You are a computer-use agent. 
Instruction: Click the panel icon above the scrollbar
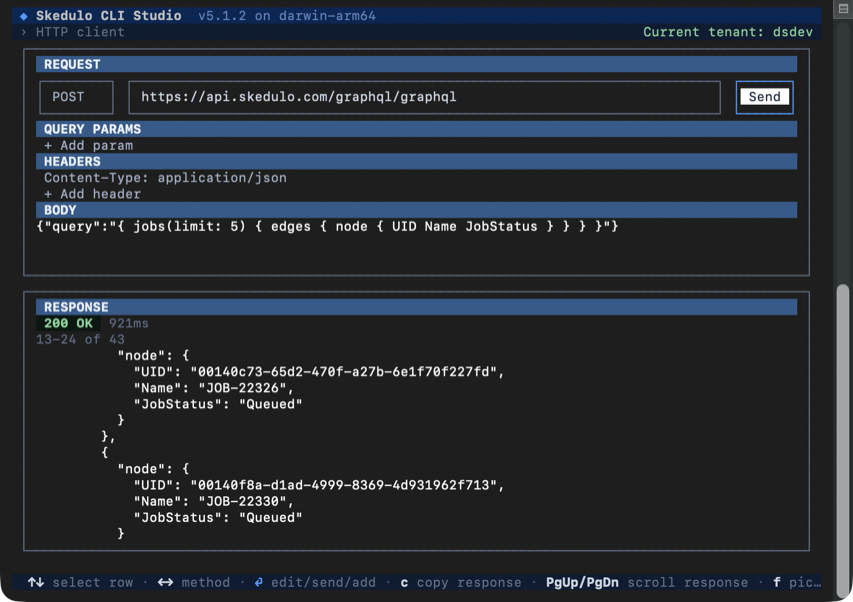click(x=843, y=9)
